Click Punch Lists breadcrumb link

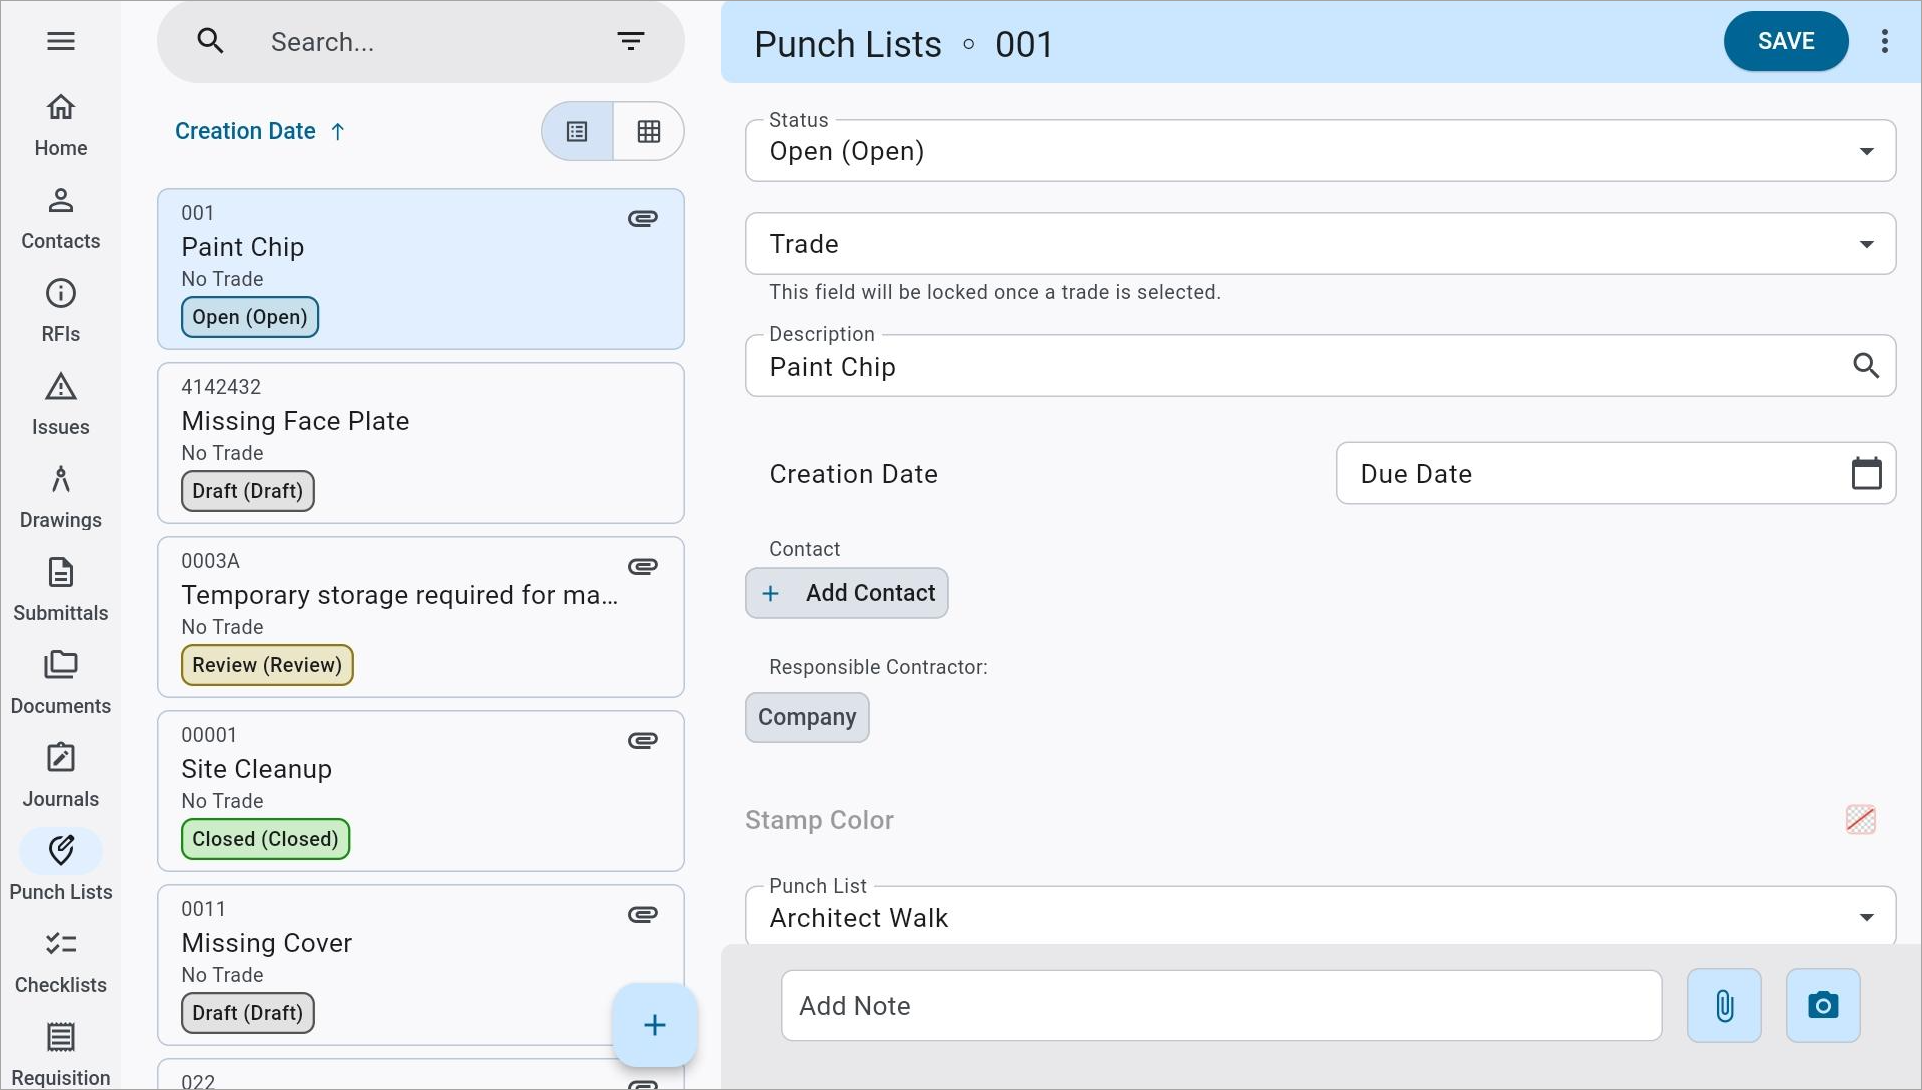[848, 44]
